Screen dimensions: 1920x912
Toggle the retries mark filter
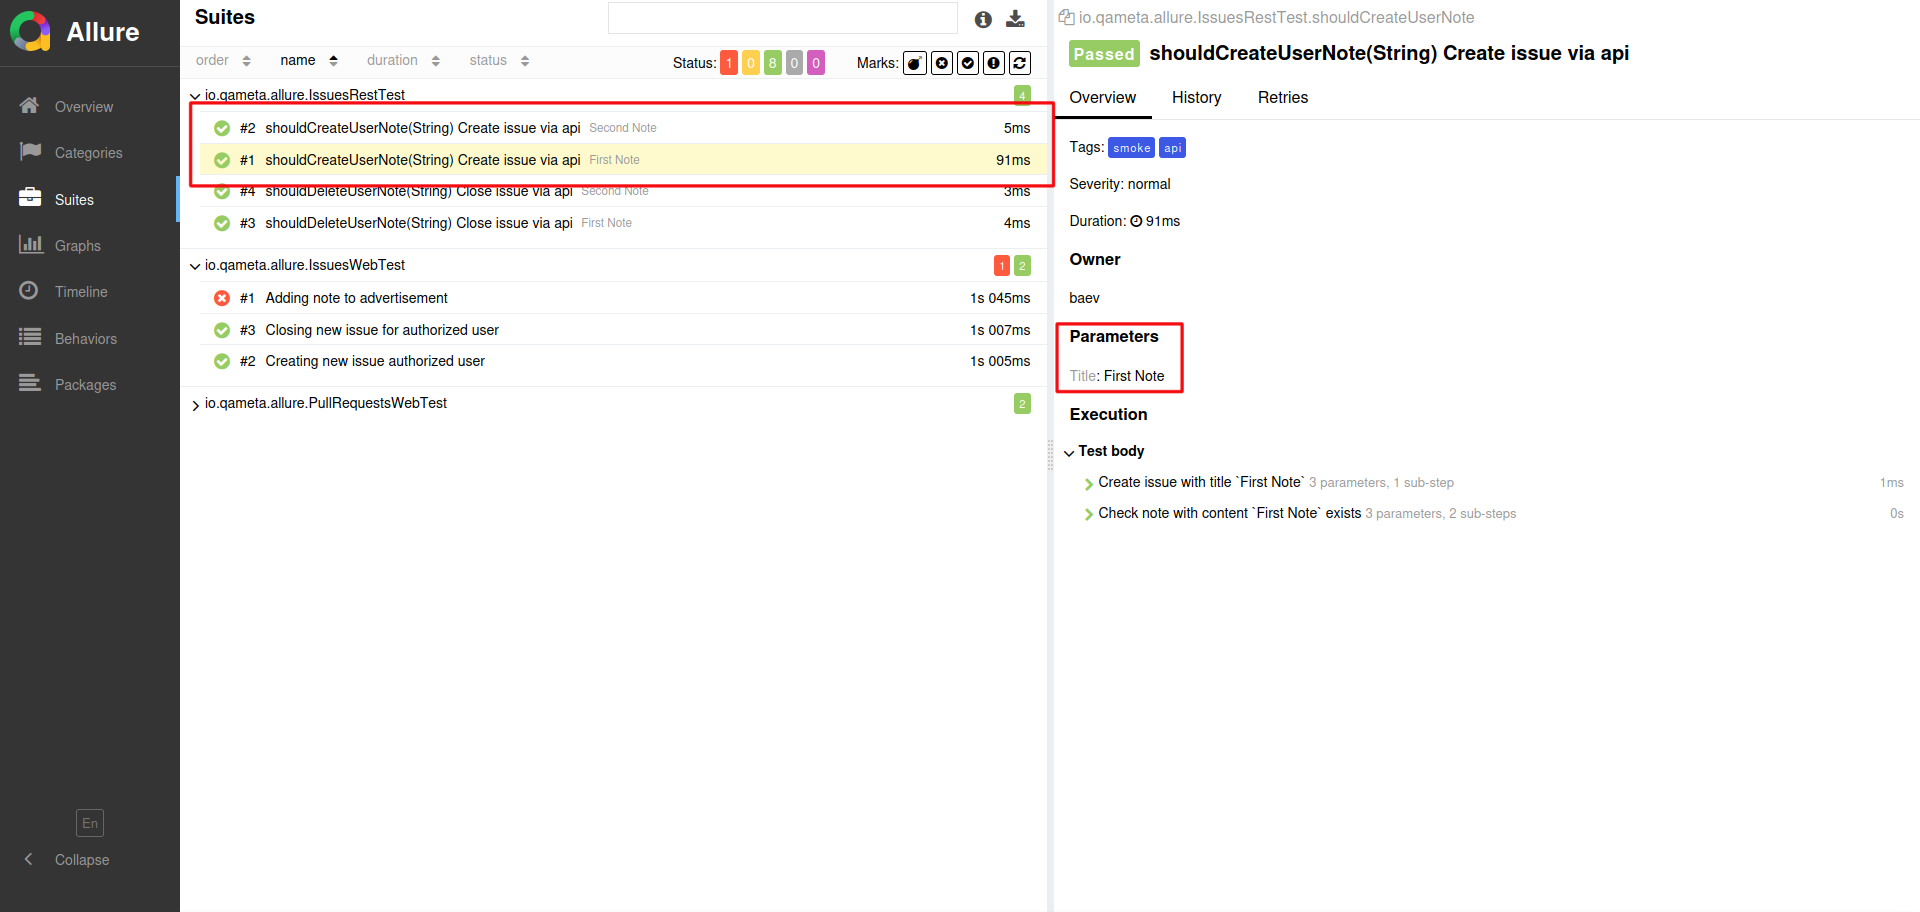pyautogui.click(x=1020, y=62)
